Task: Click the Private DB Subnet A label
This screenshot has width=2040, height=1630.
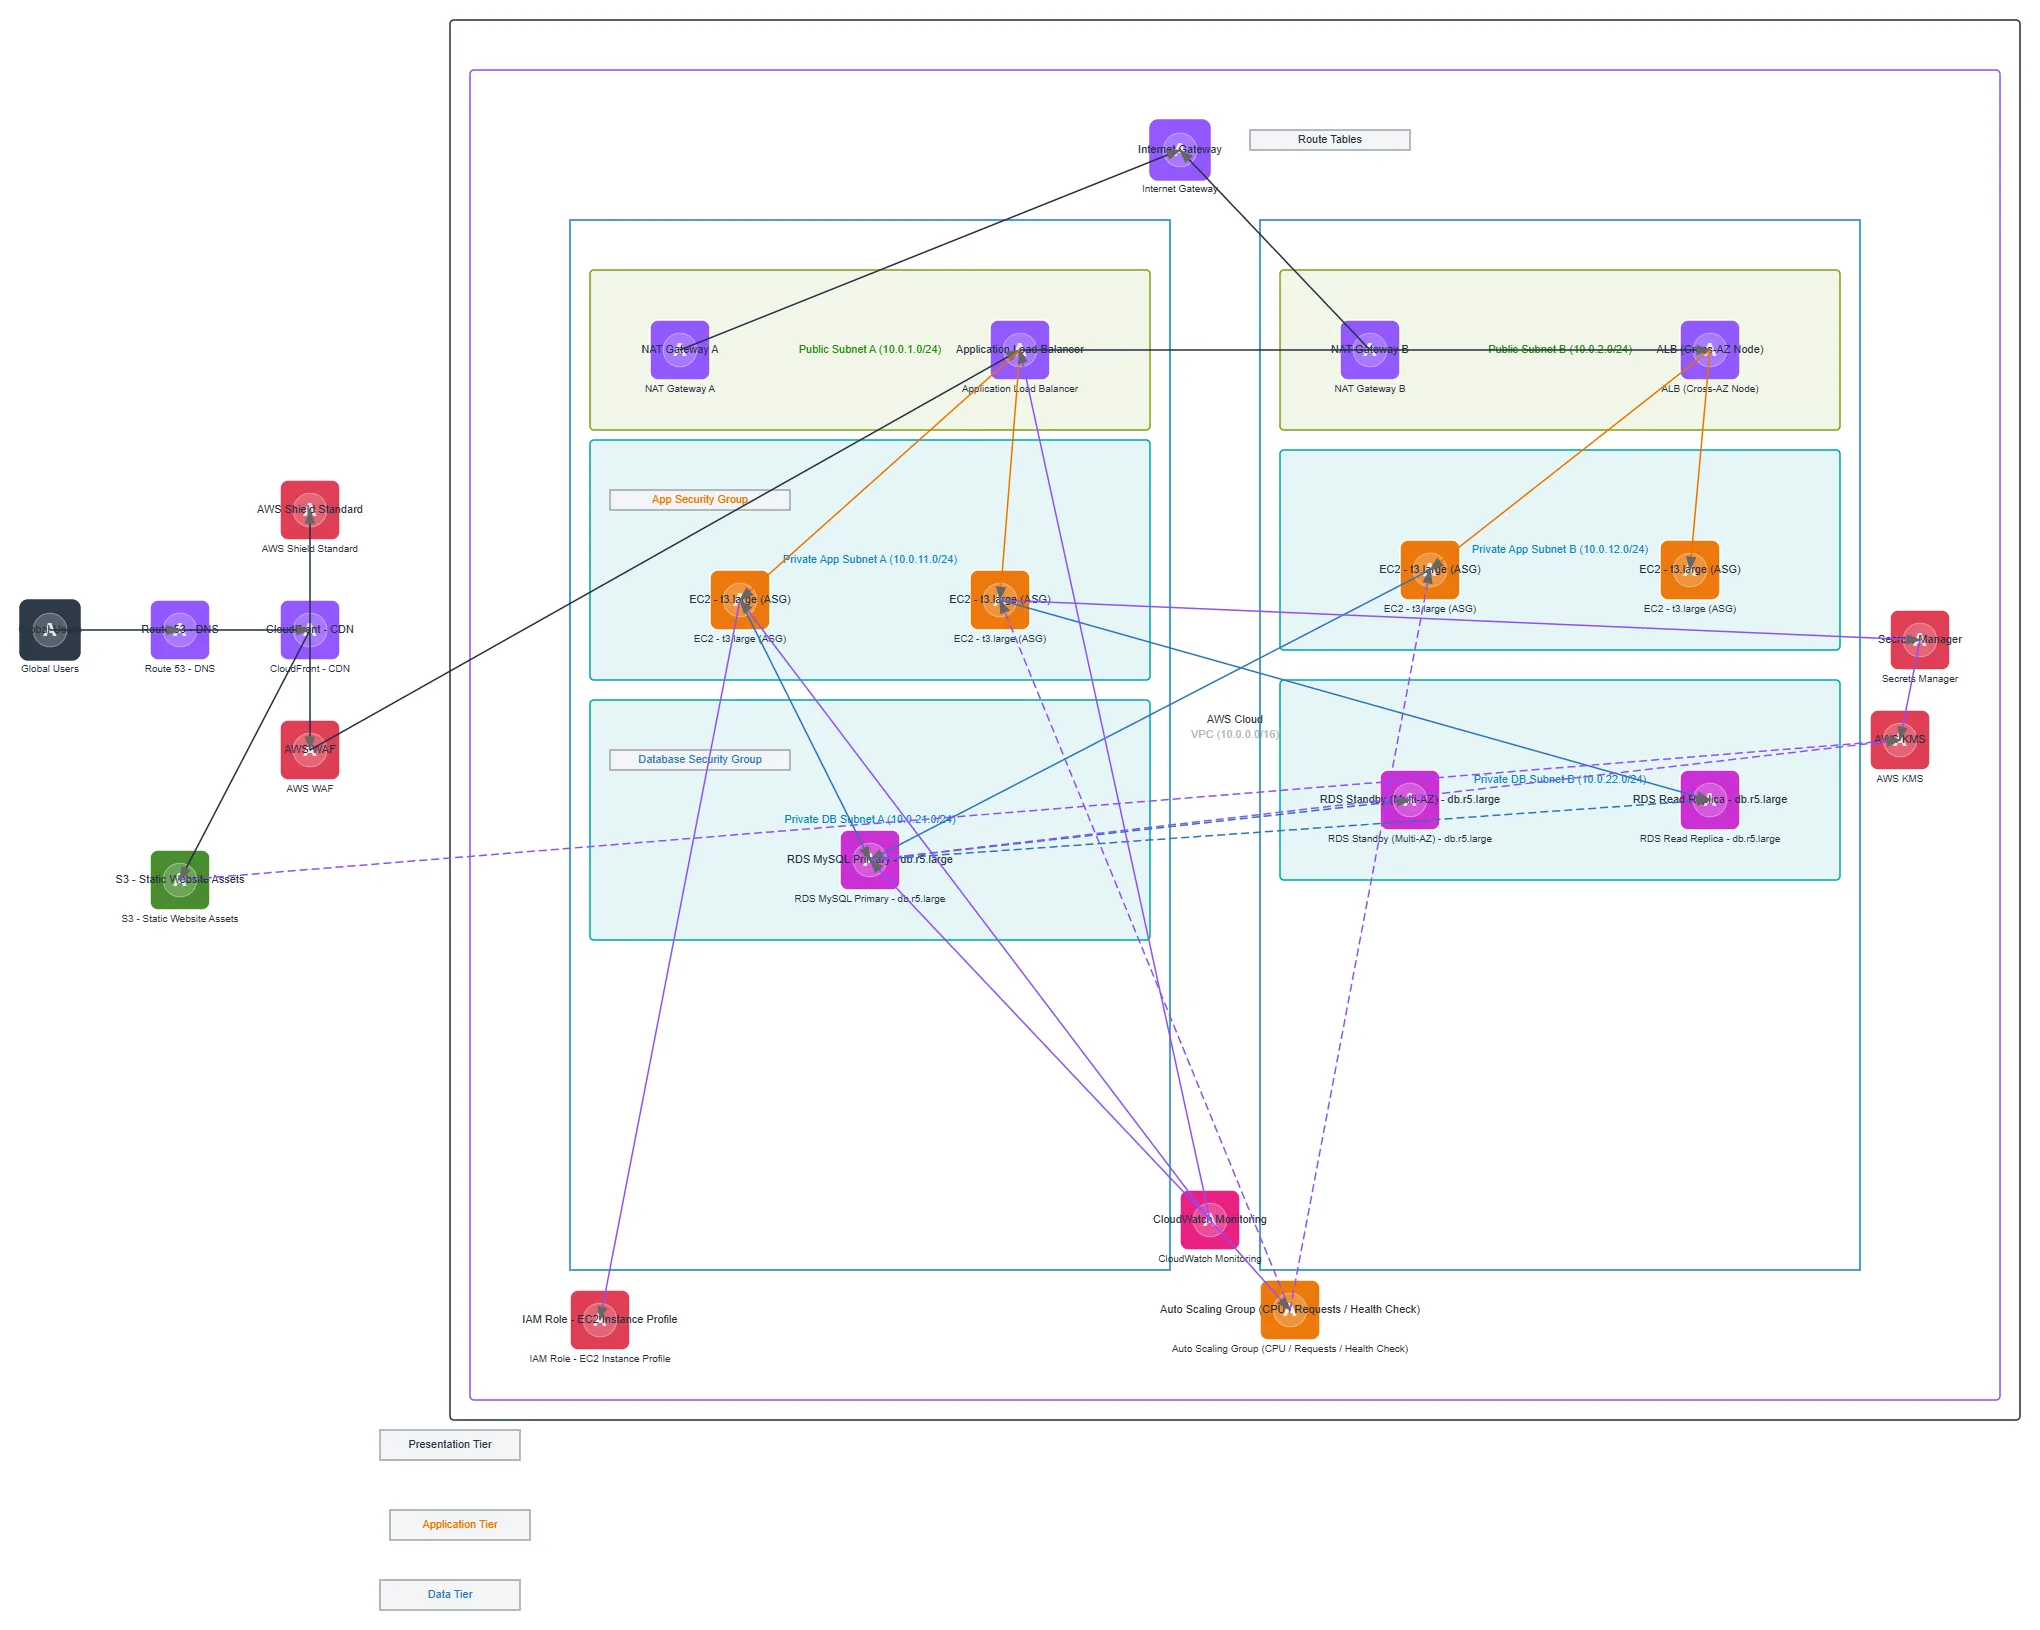Action: [870, 820]
